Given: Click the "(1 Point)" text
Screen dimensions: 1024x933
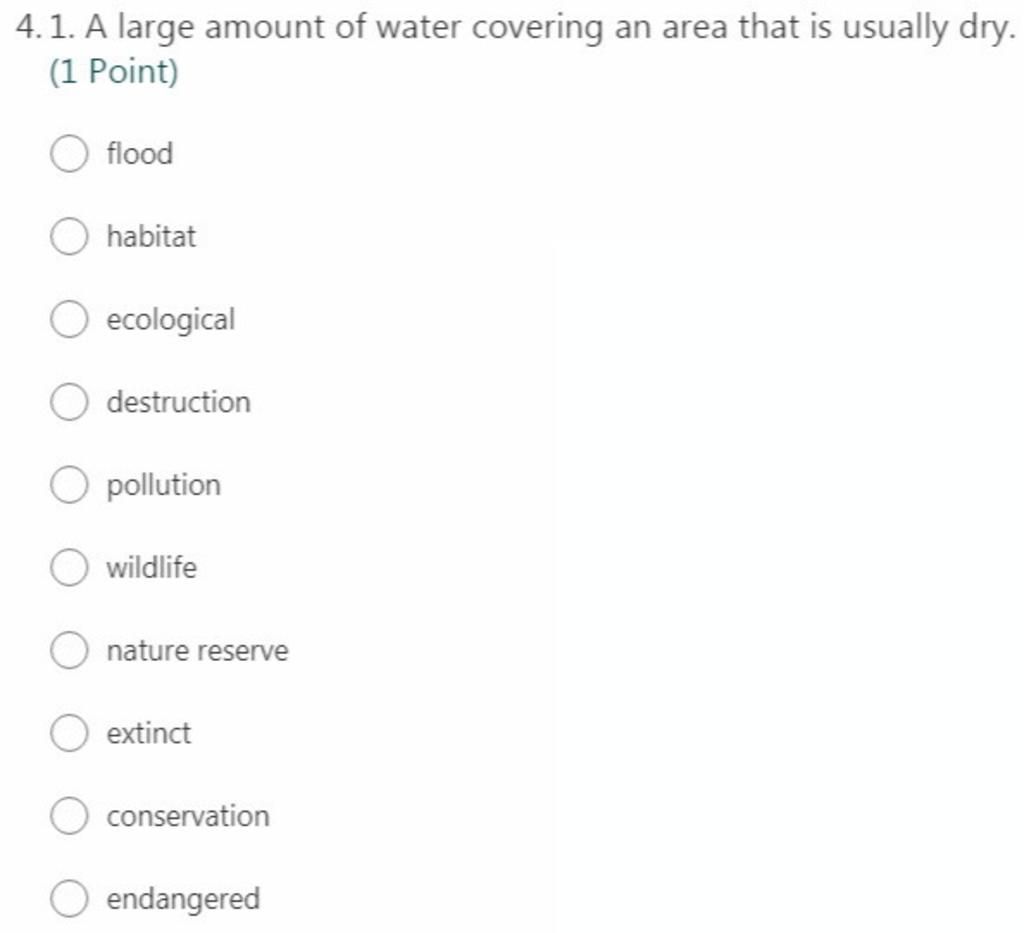Looking at the screenshot, I should coord(113,72).
